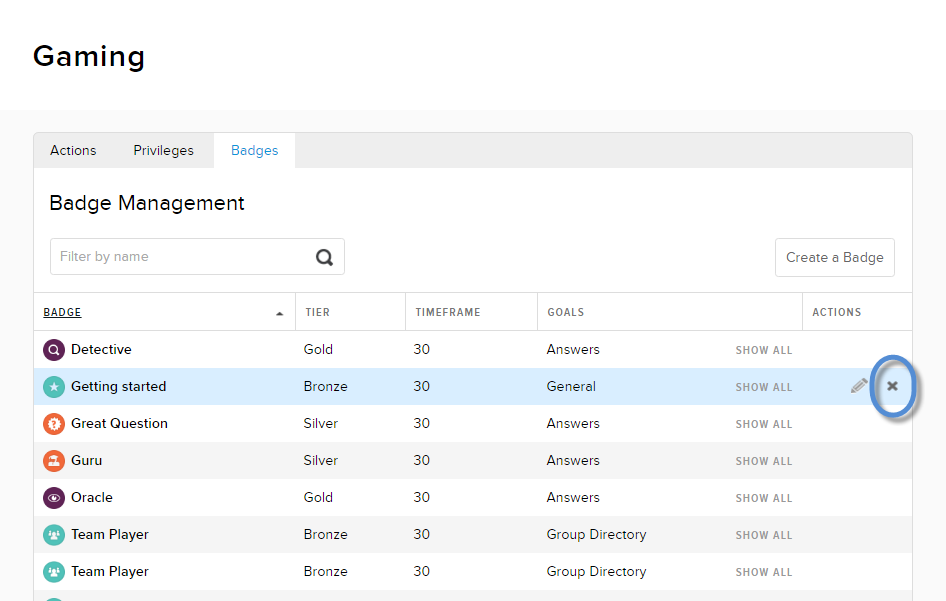Click the Guru badge icon

[x=53, y=461]
